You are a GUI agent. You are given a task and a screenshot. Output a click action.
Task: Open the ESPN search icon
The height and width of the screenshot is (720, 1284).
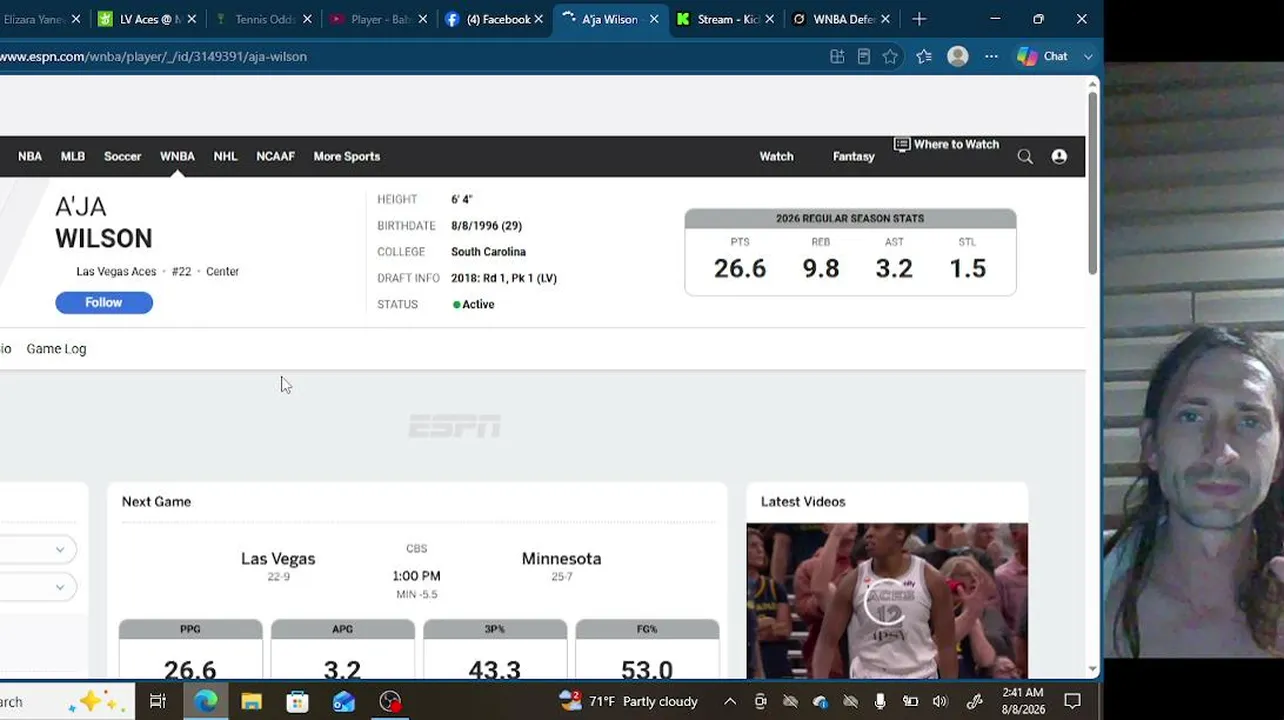click(1025, 156)
